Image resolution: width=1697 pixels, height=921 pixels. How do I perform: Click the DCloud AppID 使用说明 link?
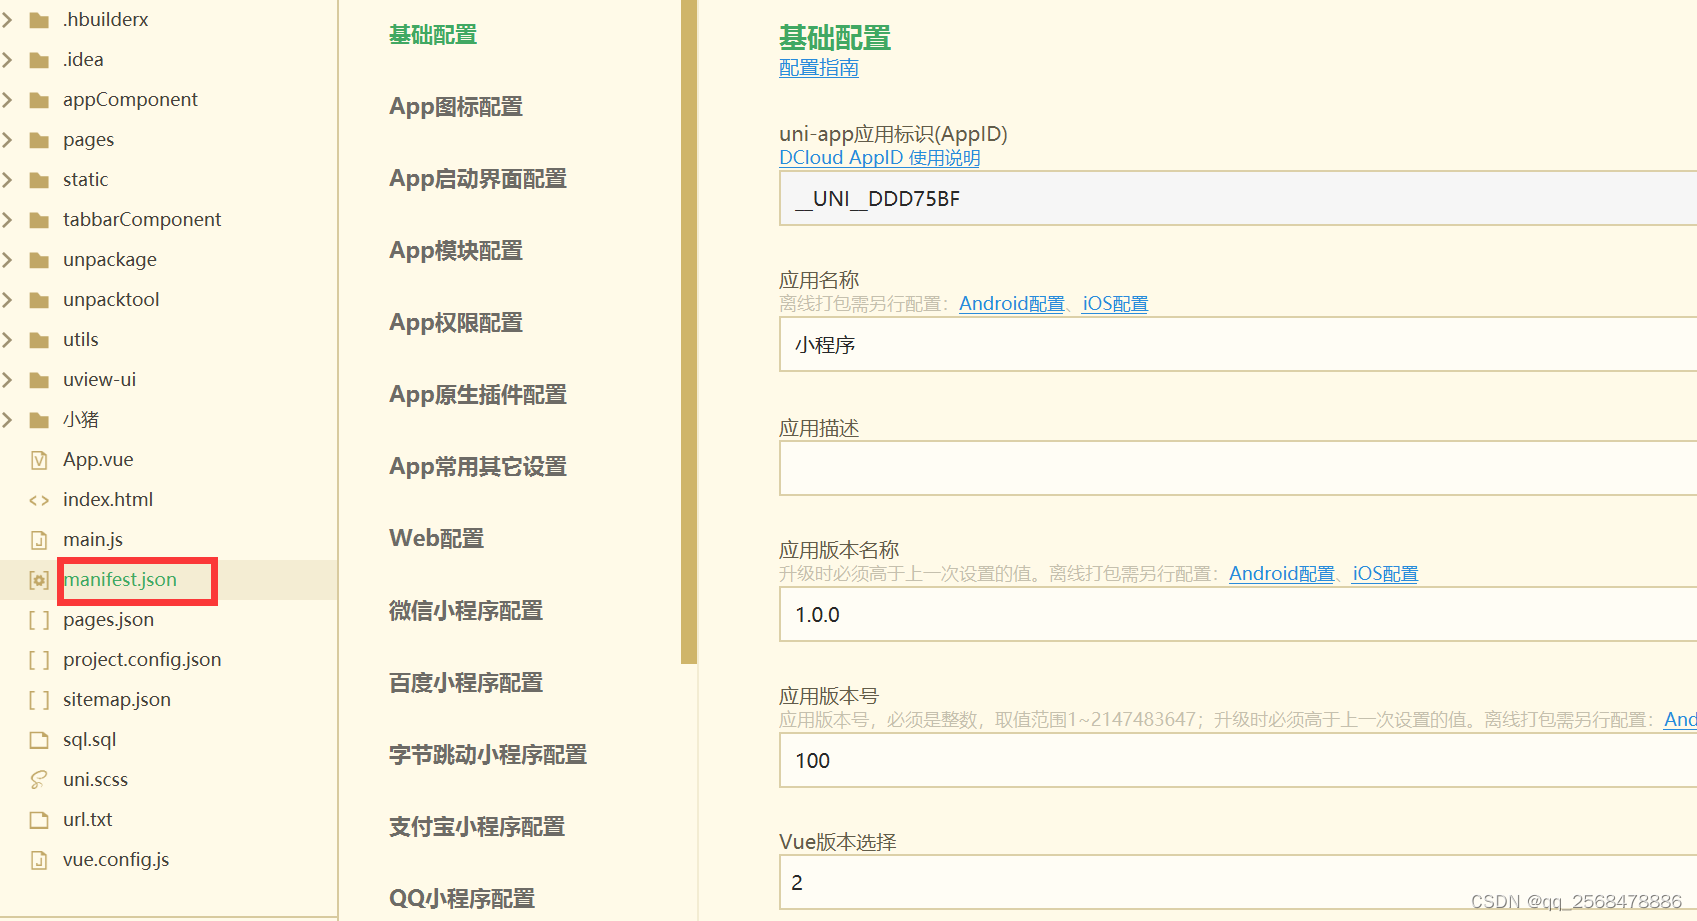pos(879,157)
